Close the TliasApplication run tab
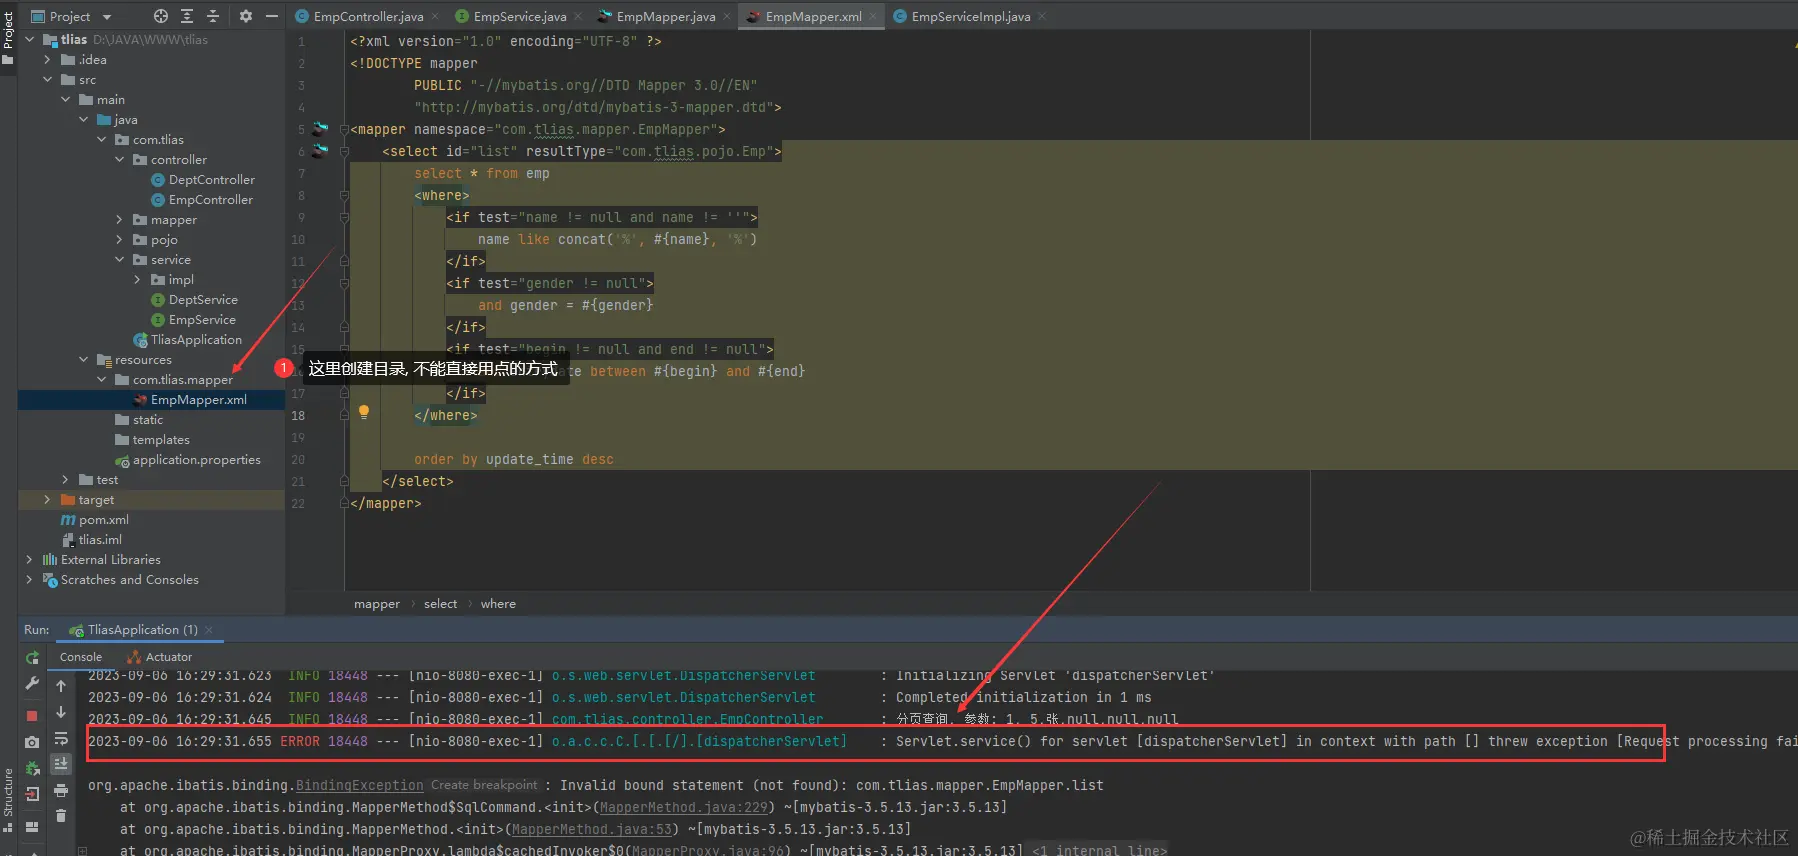Viewport: 1798px width, 856px height. click(209, 630)
